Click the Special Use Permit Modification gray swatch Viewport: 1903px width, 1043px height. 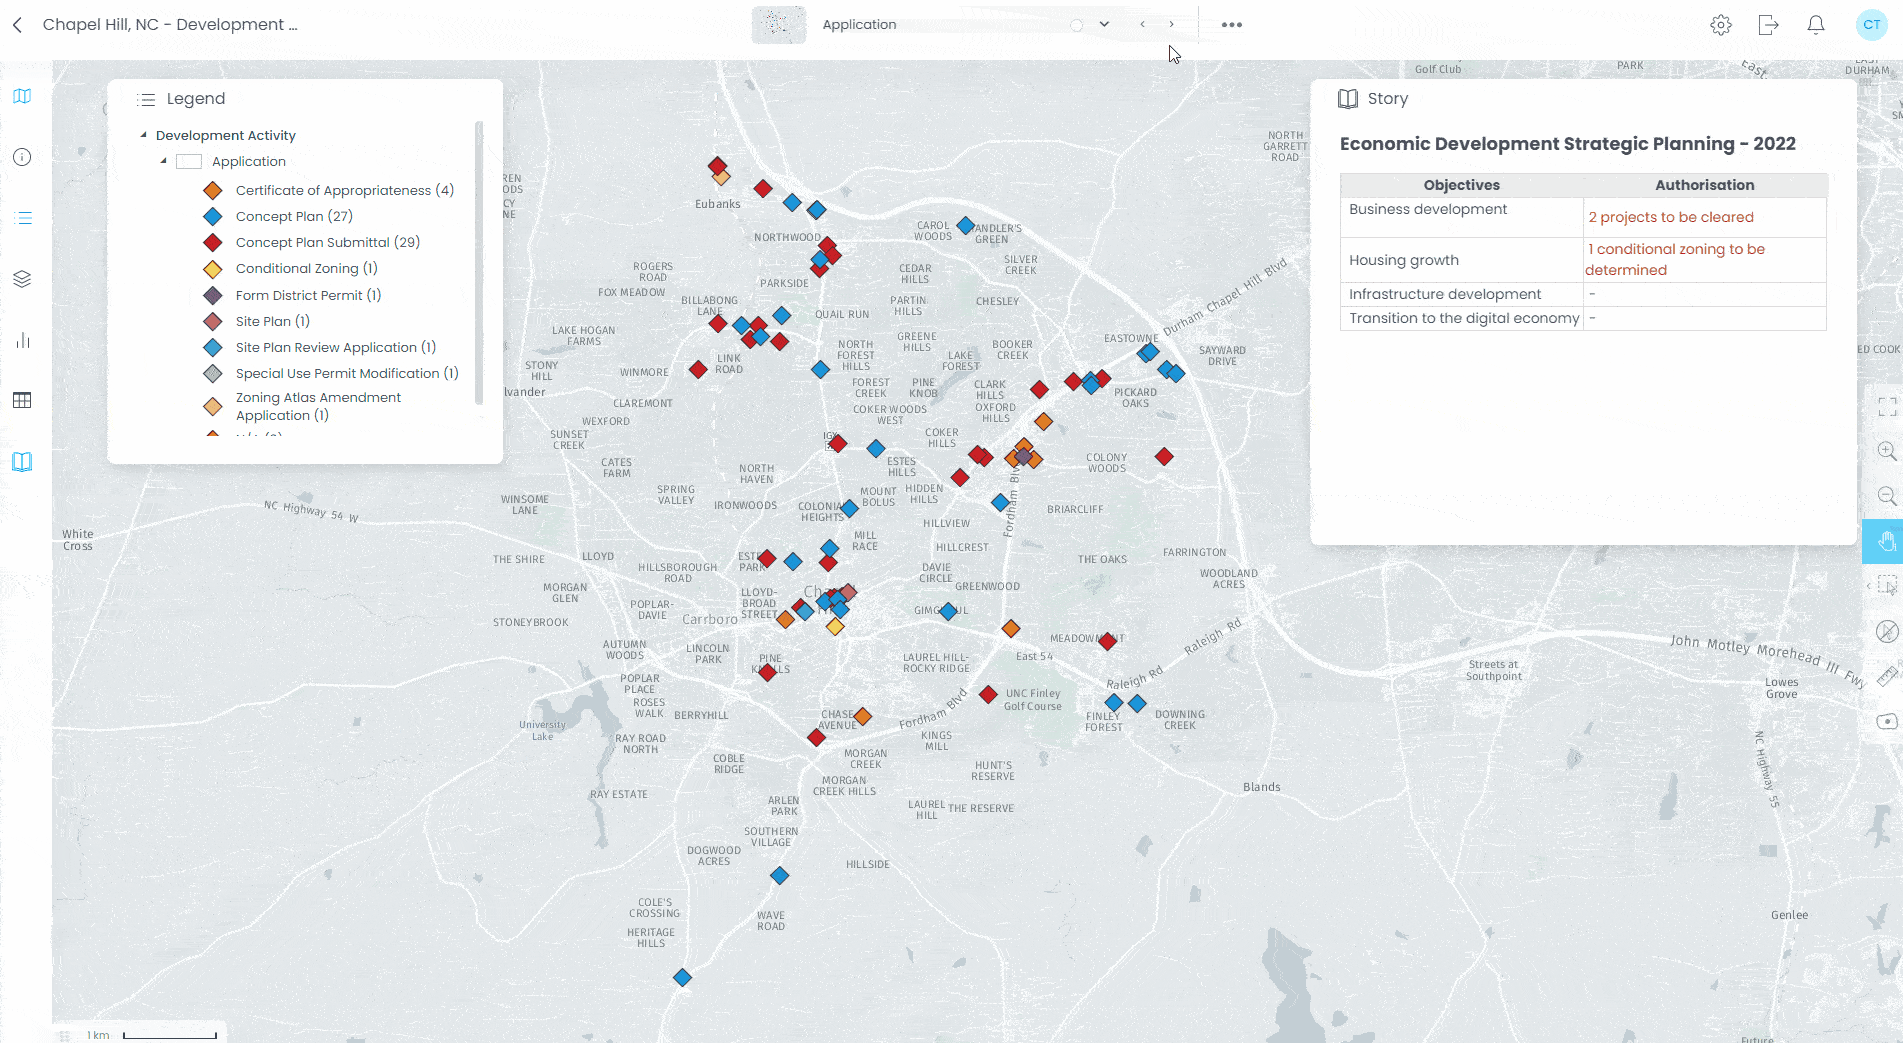(213, 374)
